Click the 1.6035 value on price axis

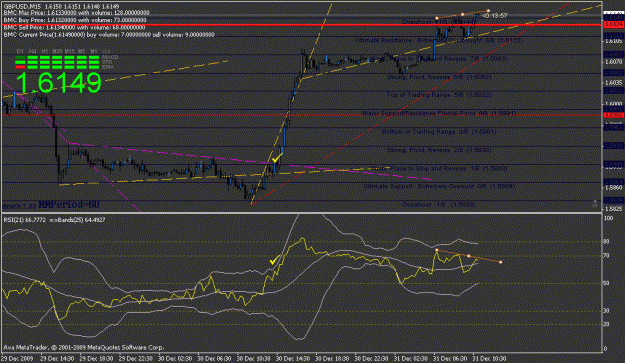click(x=613, y=83)
